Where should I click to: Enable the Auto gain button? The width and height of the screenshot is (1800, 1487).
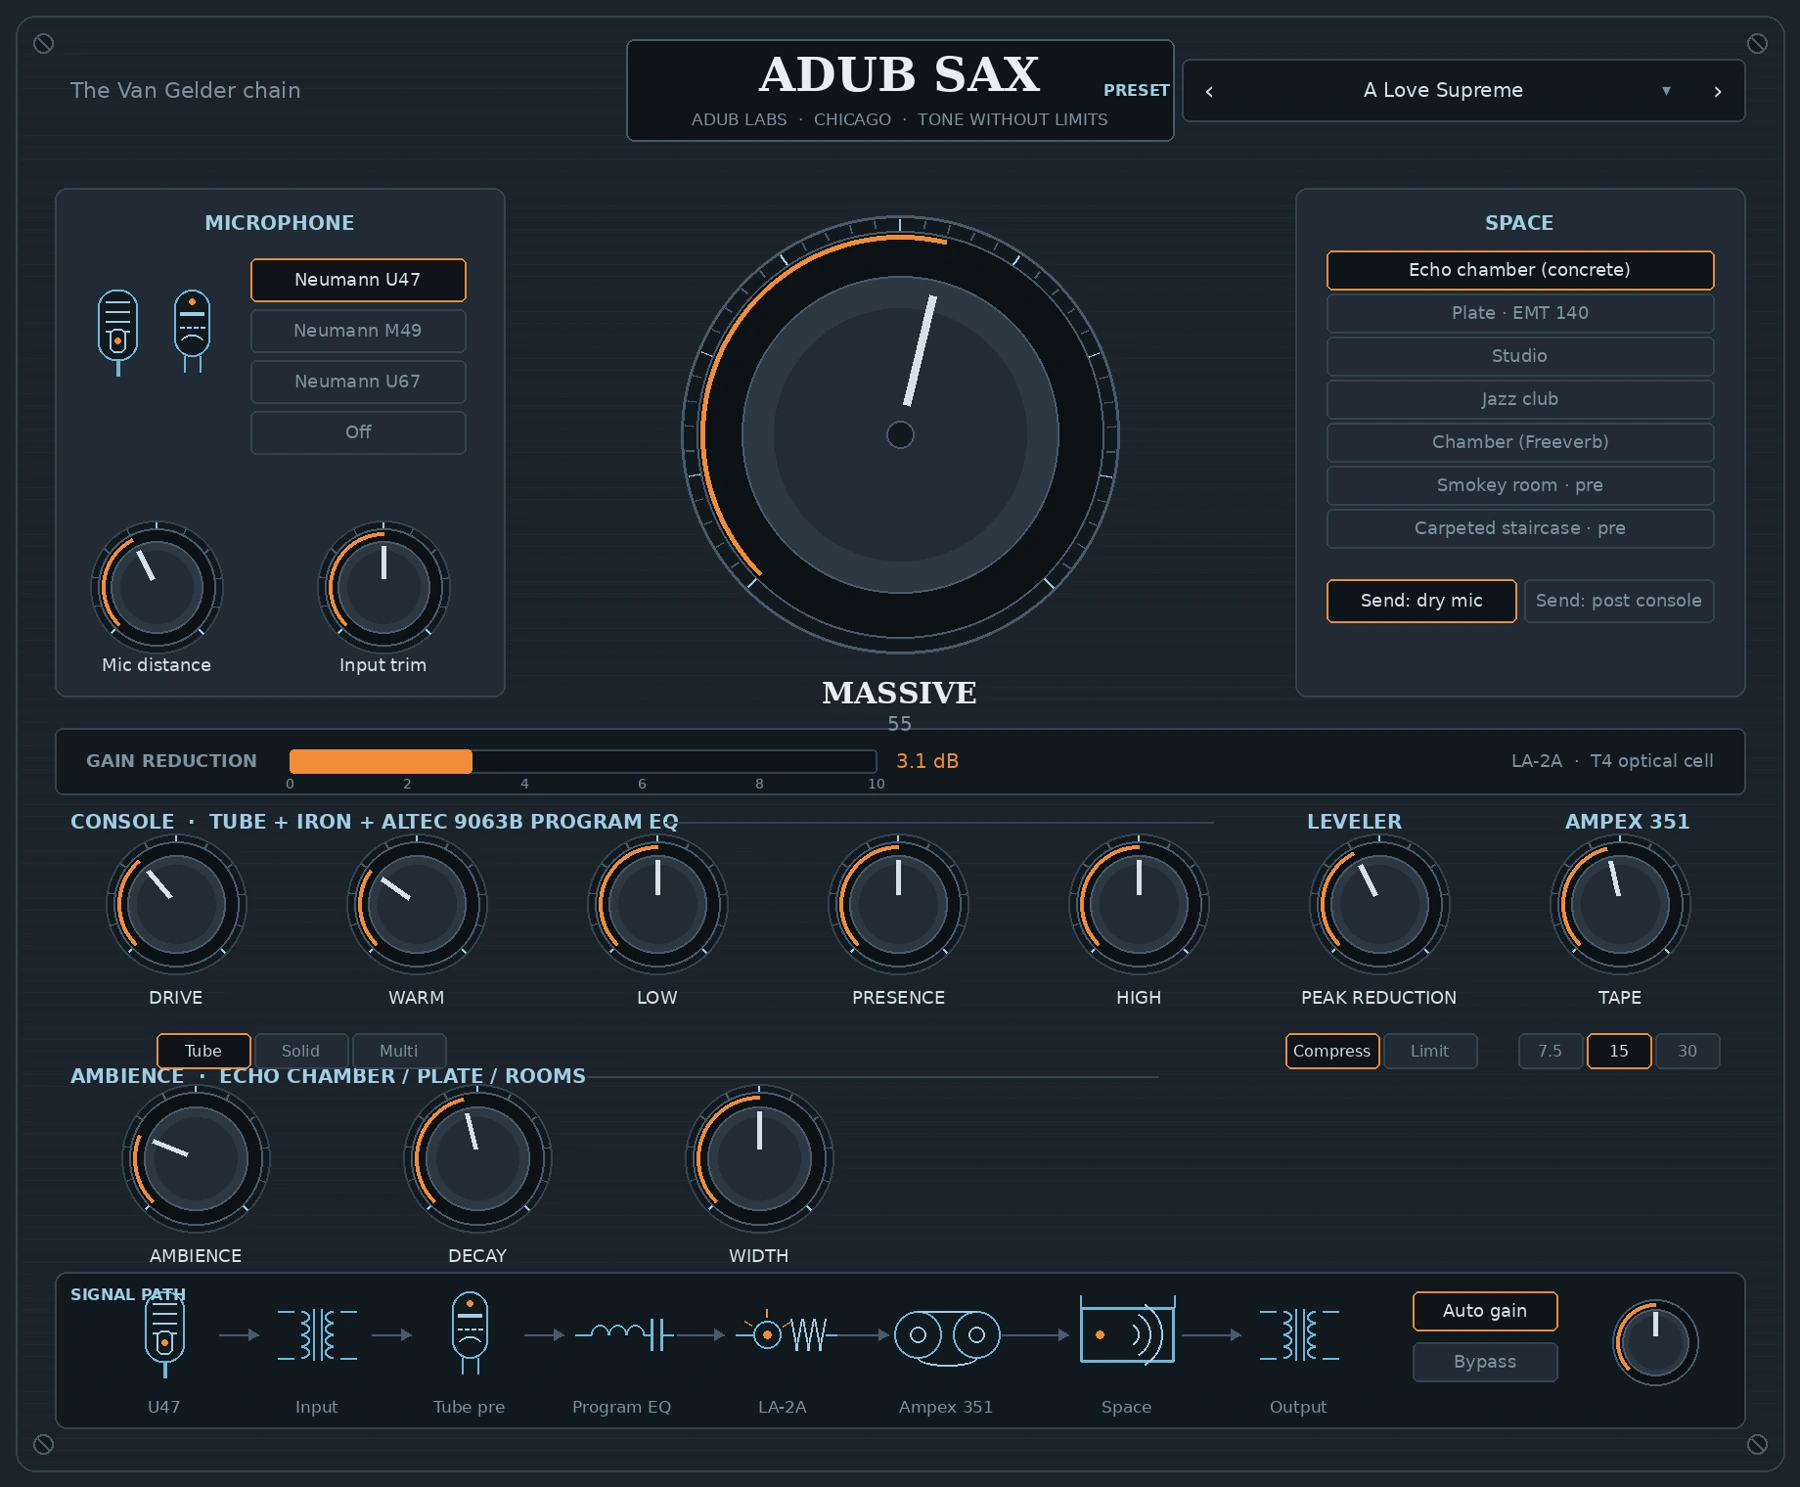pyautogui.click(x=1485, y=1311)
